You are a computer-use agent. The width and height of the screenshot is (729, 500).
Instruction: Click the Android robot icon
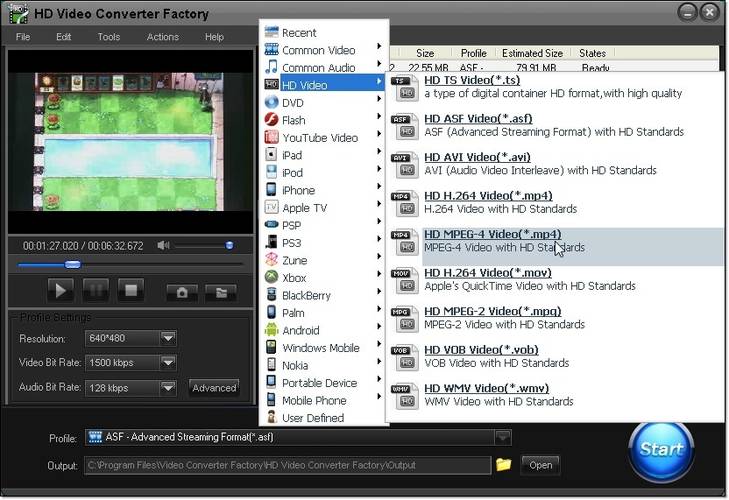tap(272, 330)
